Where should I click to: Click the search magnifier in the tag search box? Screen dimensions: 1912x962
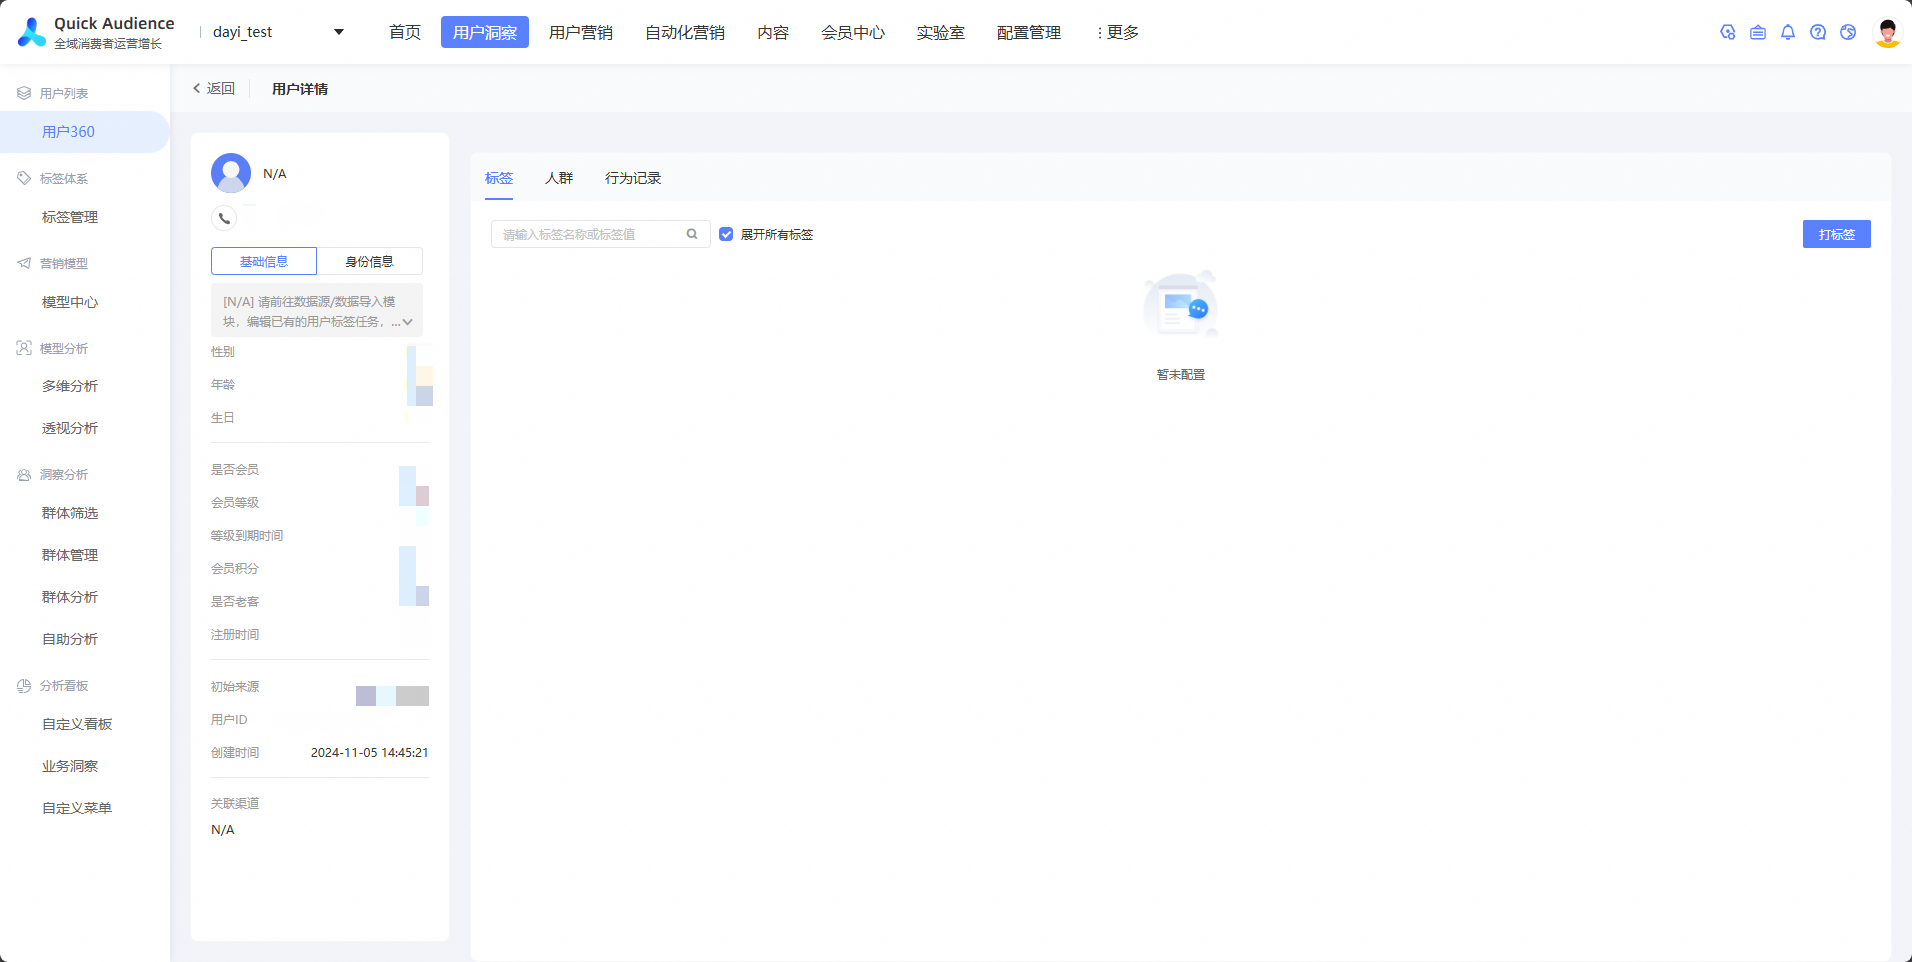coord(692,234)
